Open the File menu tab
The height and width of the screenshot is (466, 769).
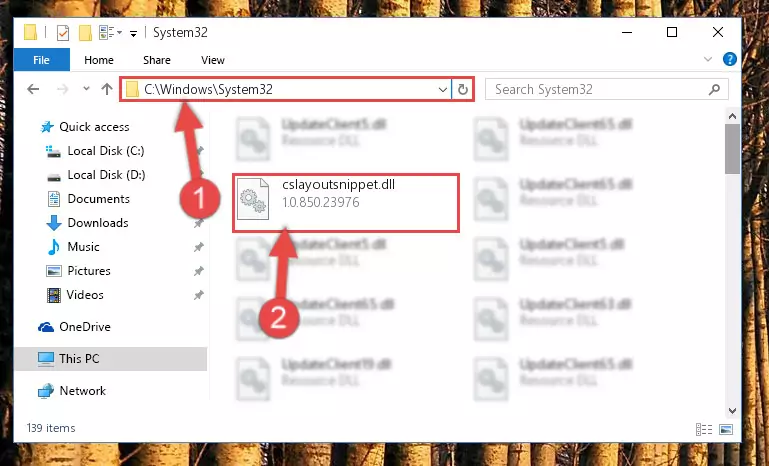coord(42,60)
